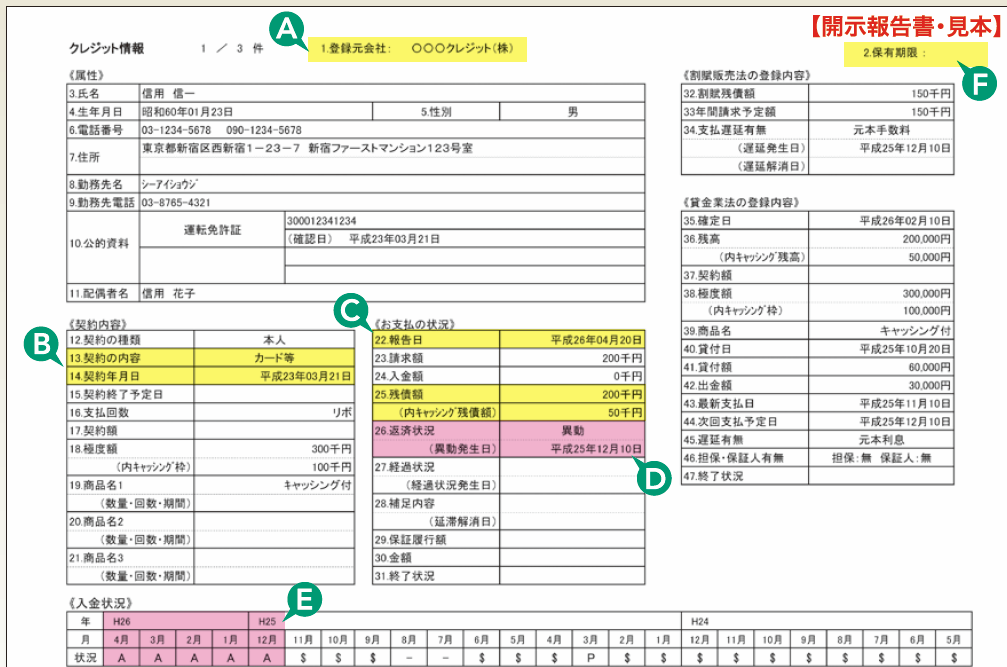Click the yellow 保有期限 highlight box
Image resolution: width=1007 pixels, height=667 pixels.
916,53
